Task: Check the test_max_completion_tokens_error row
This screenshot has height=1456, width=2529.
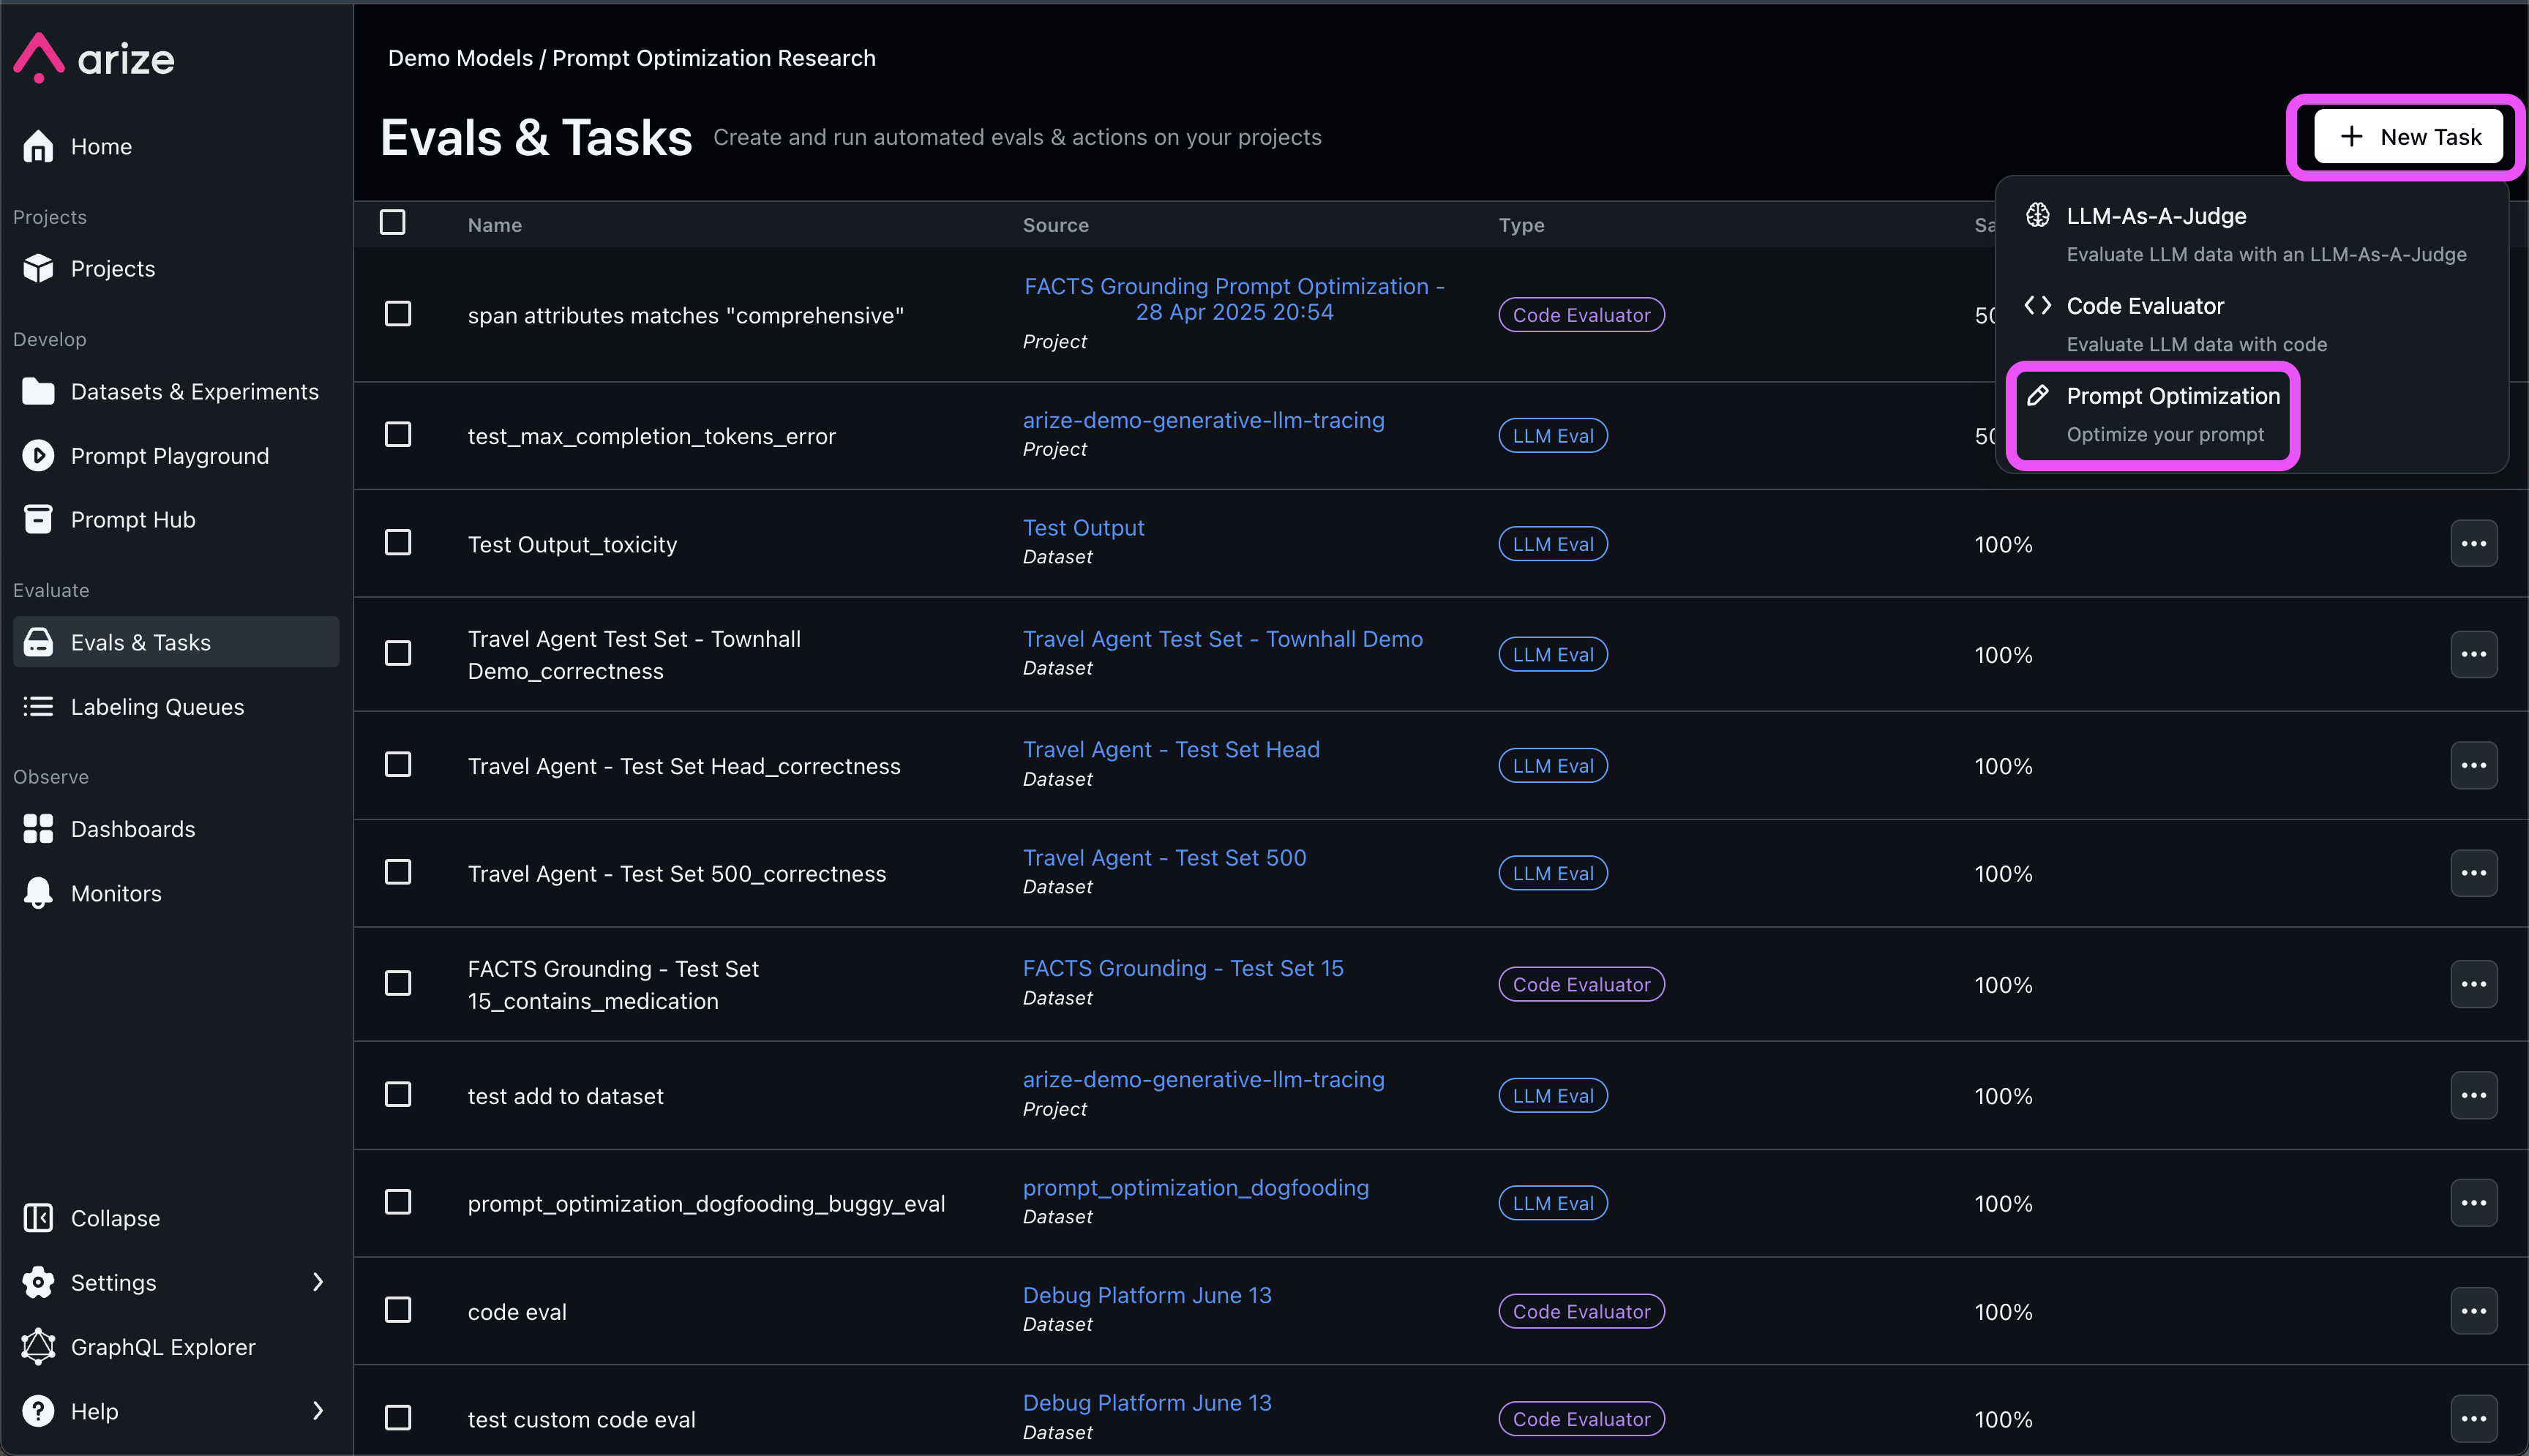Action: click(x=397, y=434)
